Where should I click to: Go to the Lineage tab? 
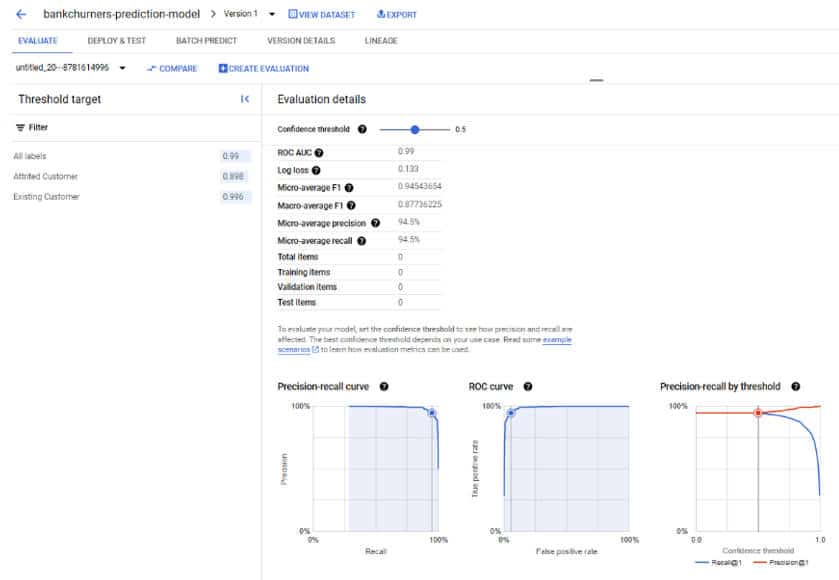(381, 41)
